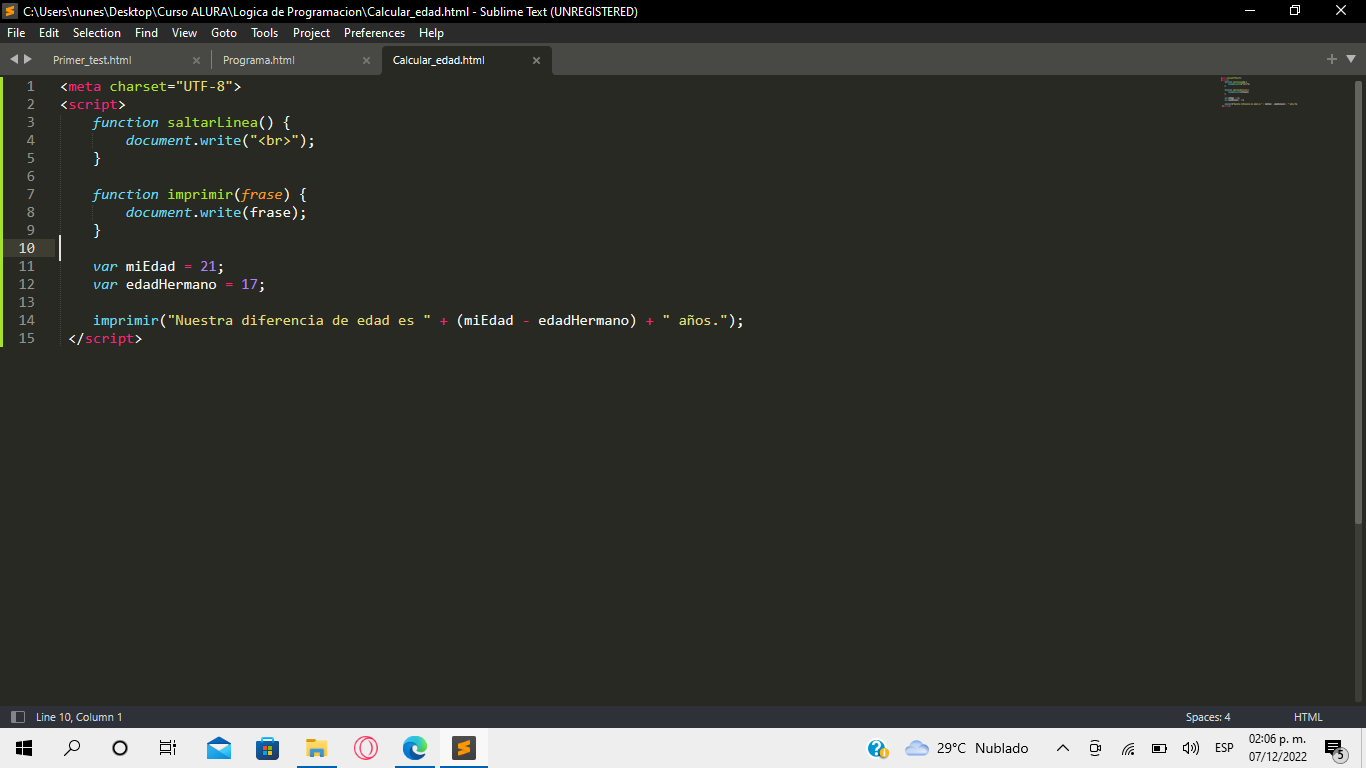This screenshot has height=768, width=1366.
Task: Open the tab list dropdown arrow
Action: pyautogui.click(x=1350, y=60)
